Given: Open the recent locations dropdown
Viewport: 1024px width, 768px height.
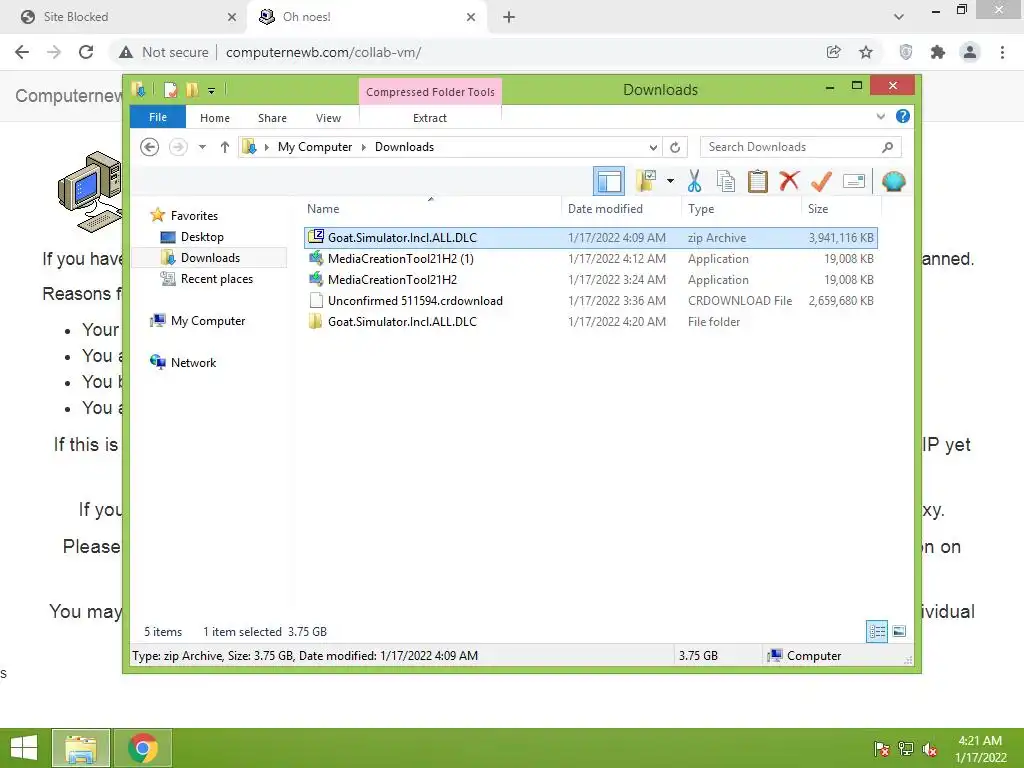Looking at the screenshot, I should pyautogui.click(x=202, y=147).
